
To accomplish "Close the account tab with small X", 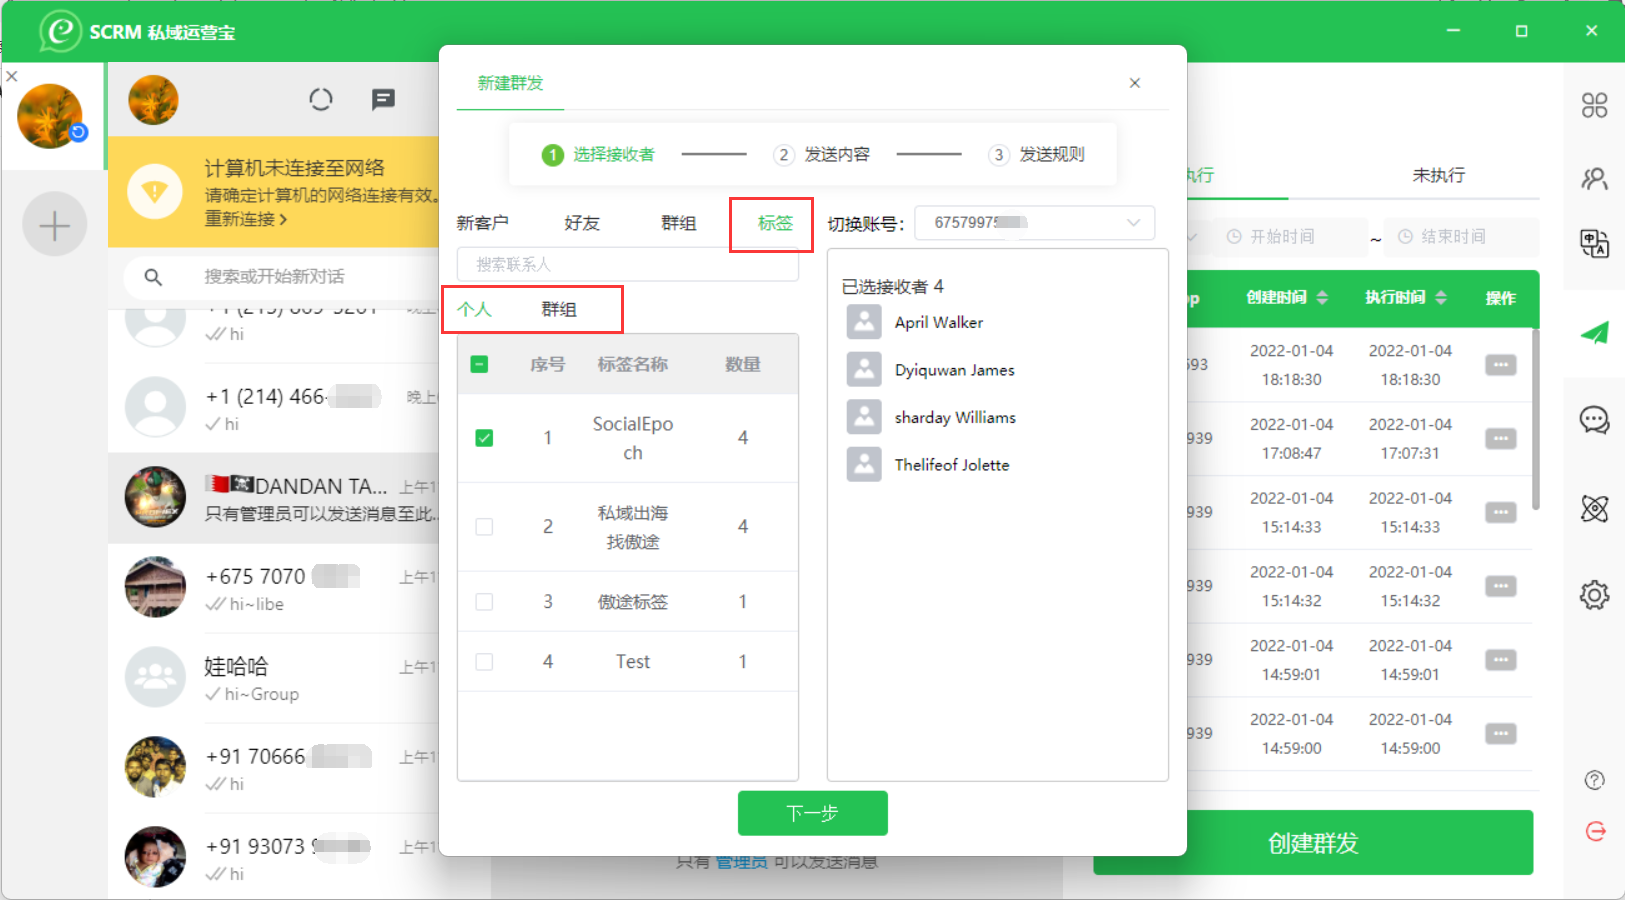I will [12, 76].
